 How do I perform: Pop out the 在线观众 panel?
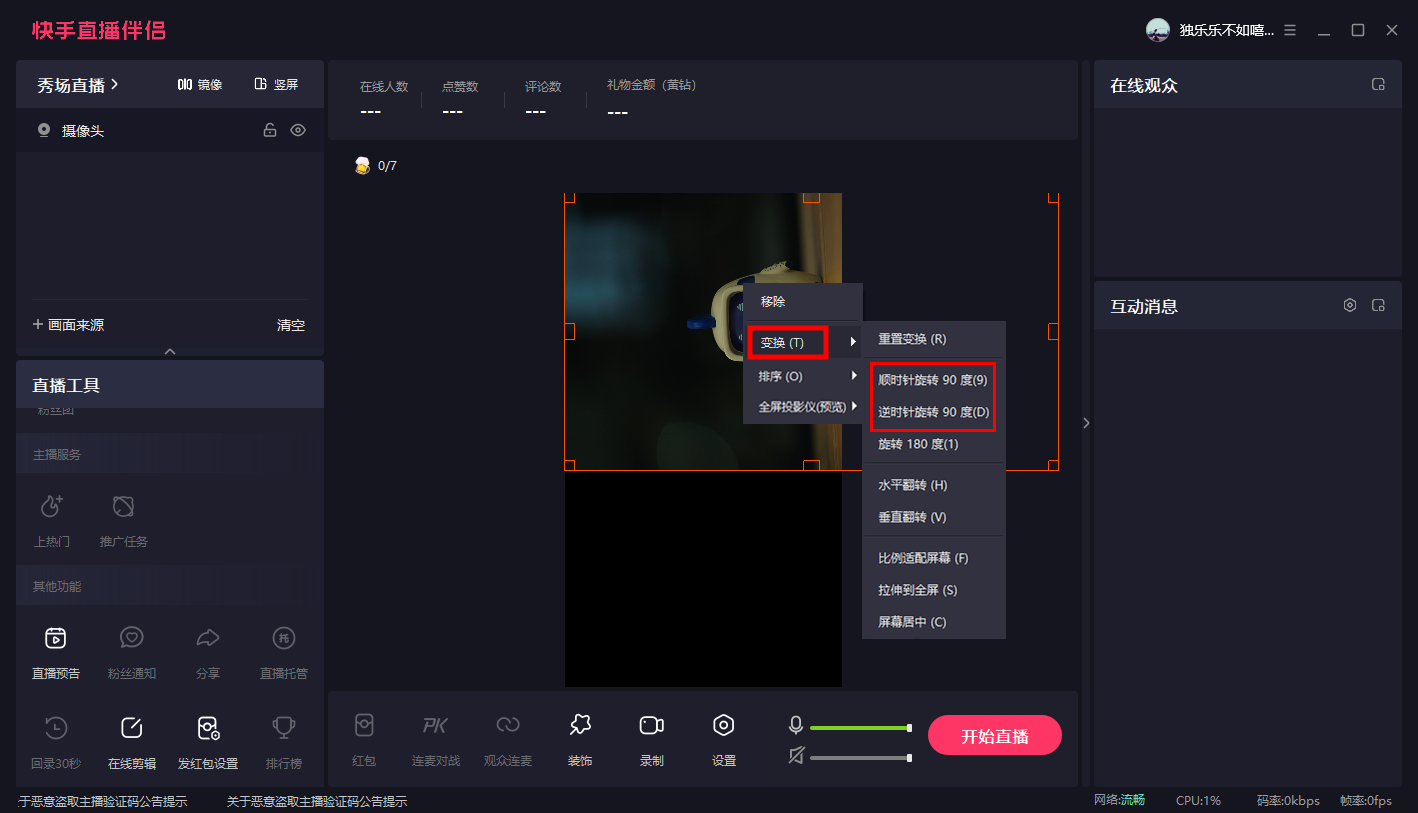point(1378,85)
